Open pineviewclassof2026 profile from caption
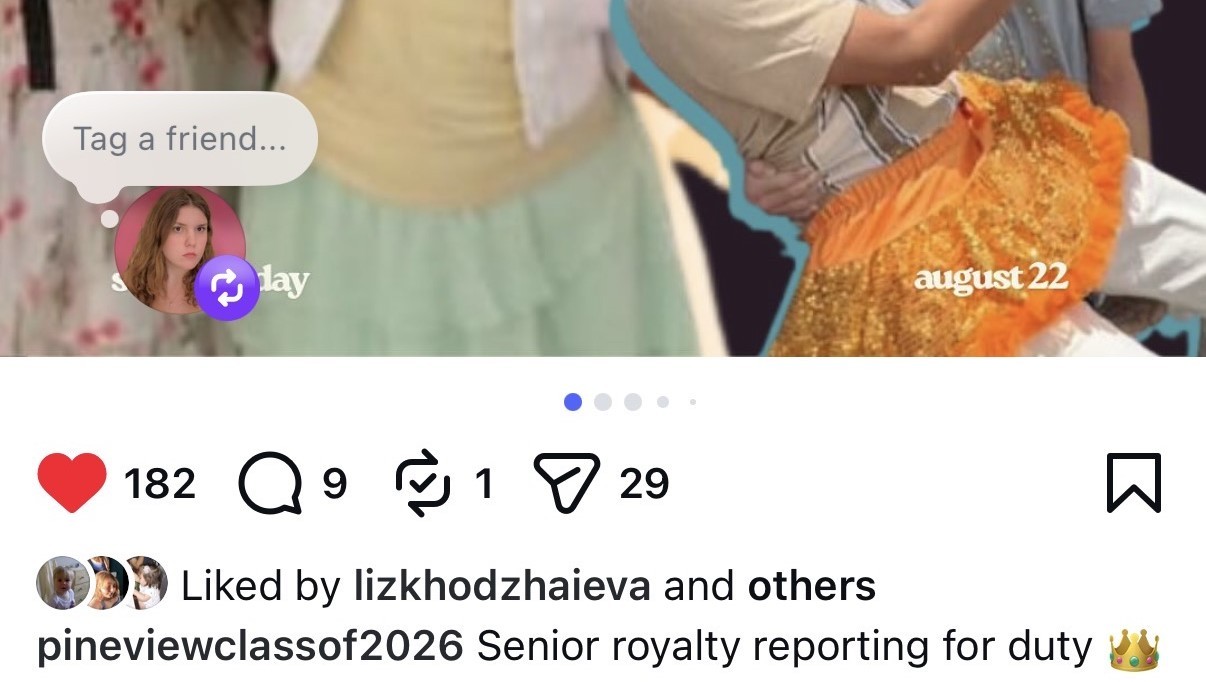The image size is (1206, 682). [x=250, y=647]
